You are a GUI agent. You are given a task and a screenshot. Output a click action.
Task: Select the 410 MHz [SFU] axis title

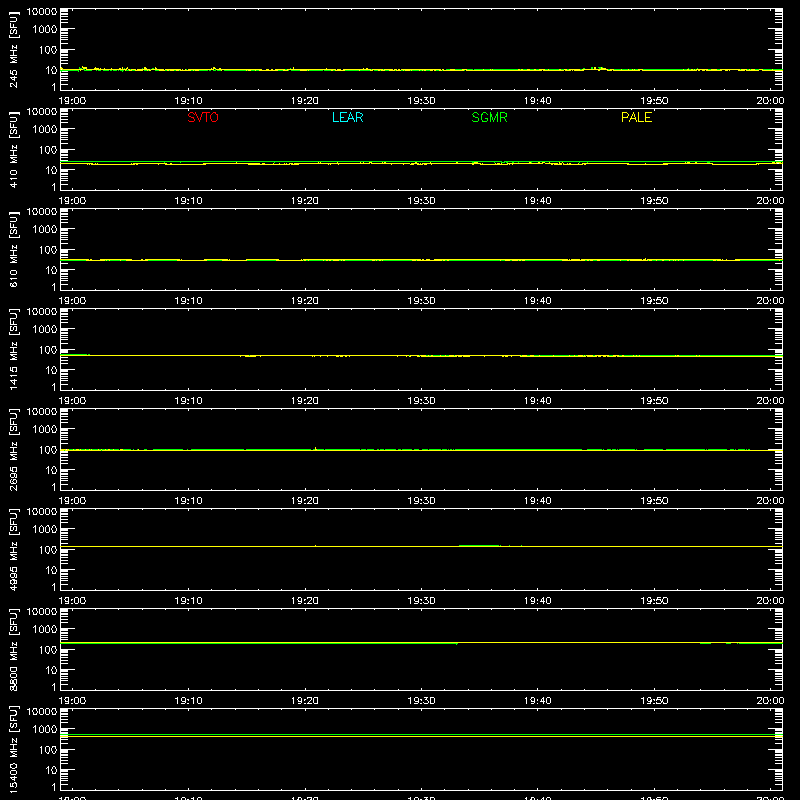click(x=13, y=149)
